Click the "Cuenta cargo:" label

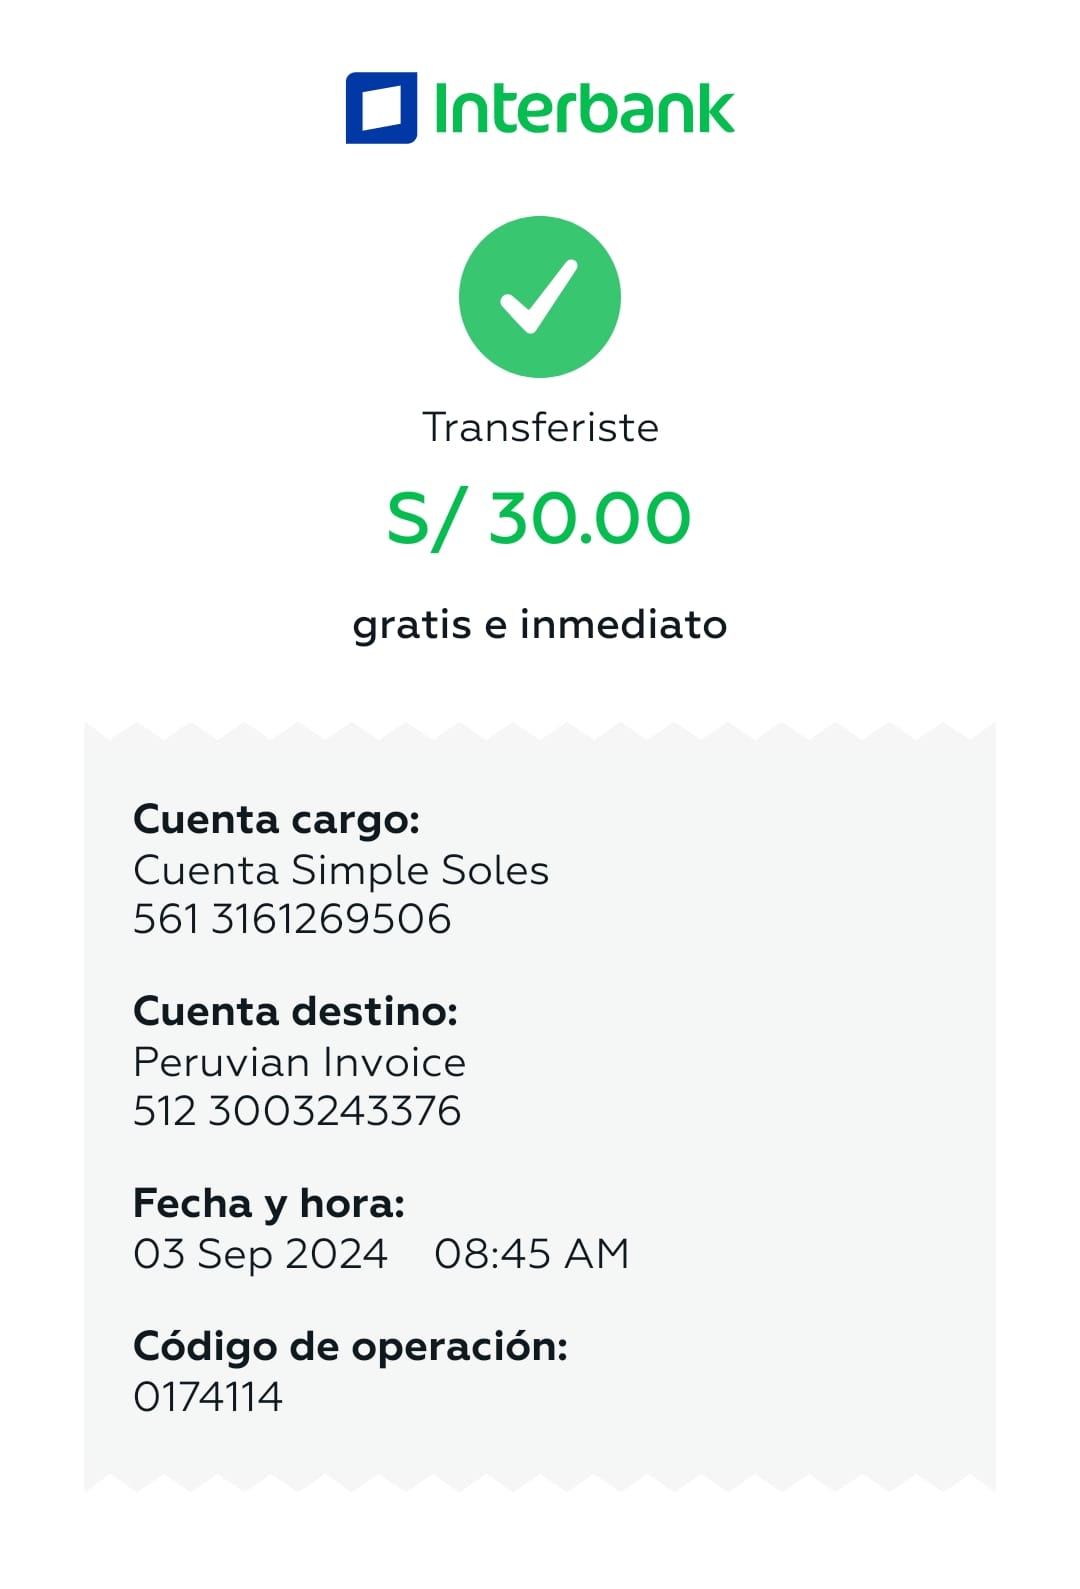coord(277,820)
